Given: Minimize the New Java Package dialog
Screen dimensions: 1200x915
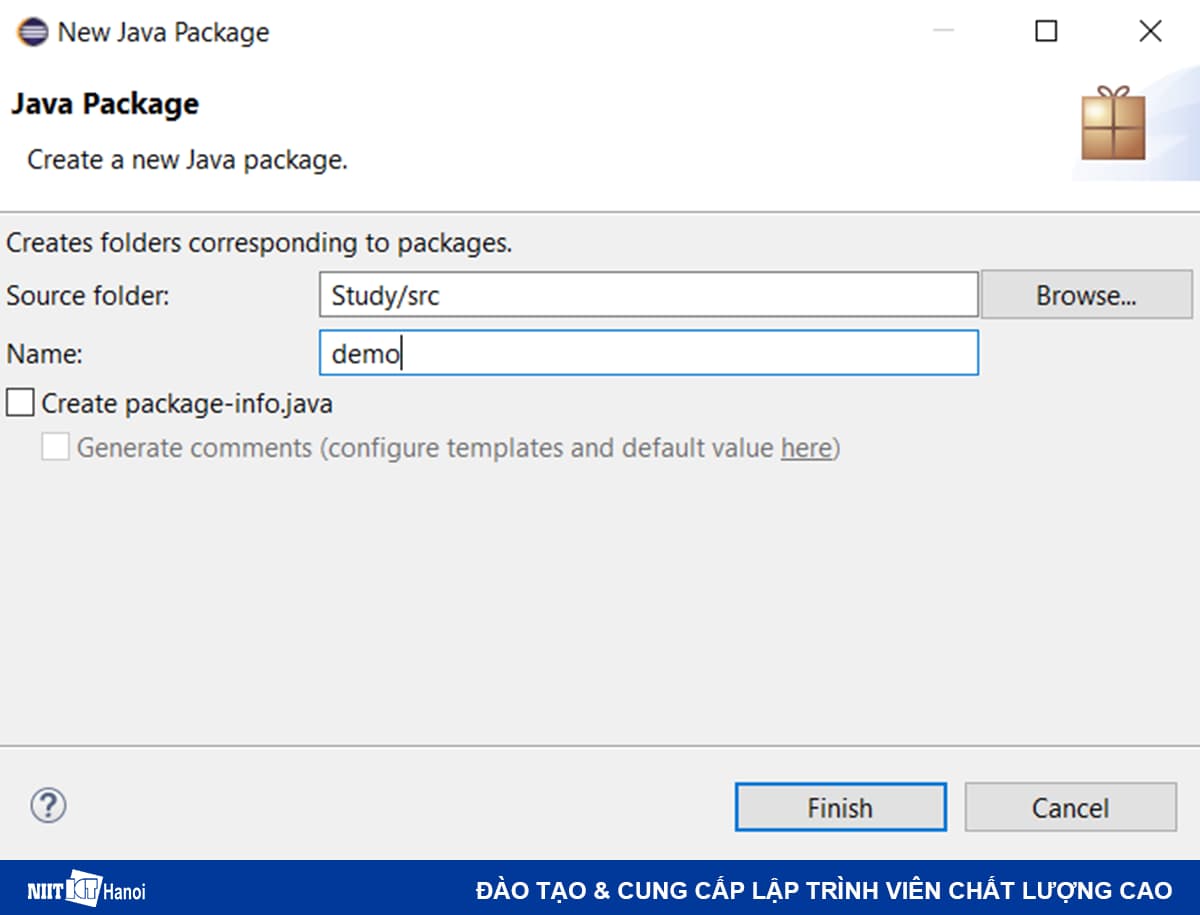Looking at the screenshot, I should (x=944, y=31).
